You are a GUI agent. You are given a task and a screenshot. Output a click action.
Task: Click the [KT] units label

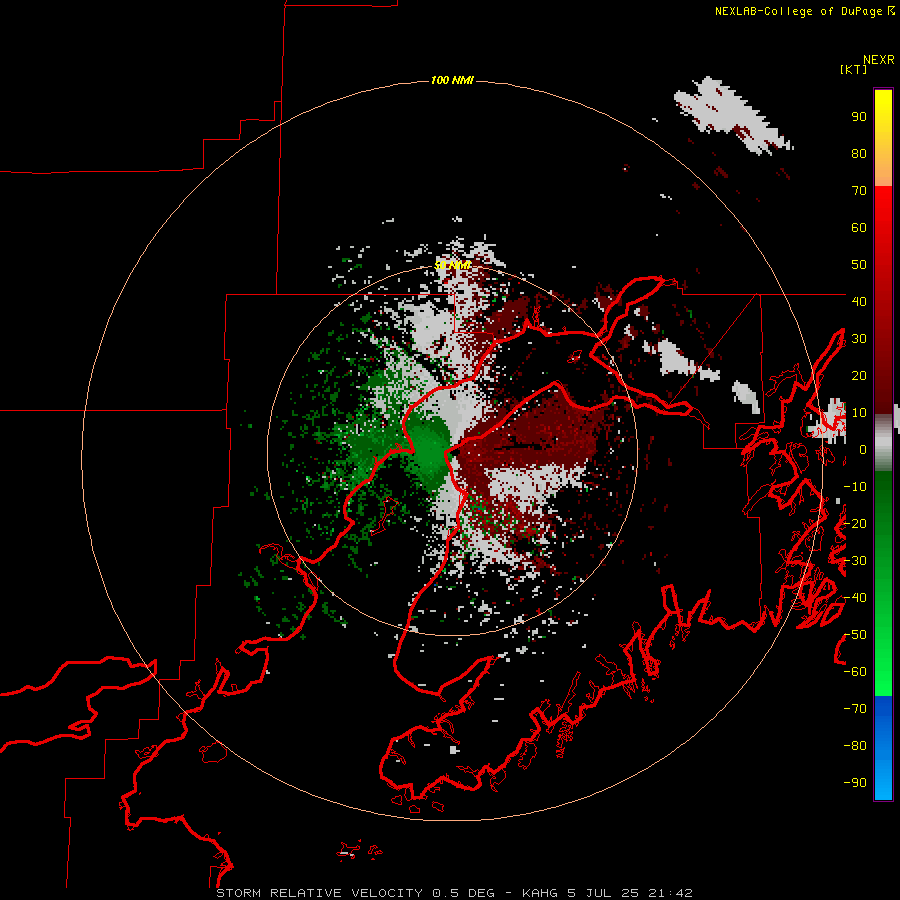[854, 69]
